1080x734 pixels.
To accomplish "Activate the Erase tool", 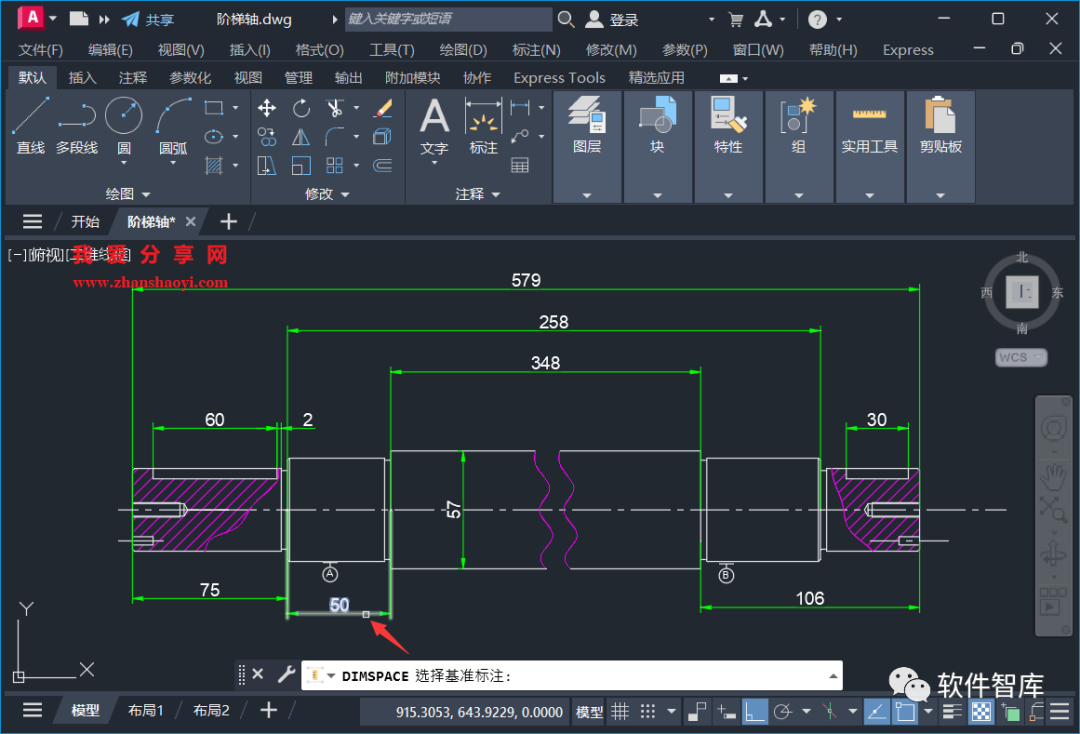I will pyautogui.click(x=383, y=108).
